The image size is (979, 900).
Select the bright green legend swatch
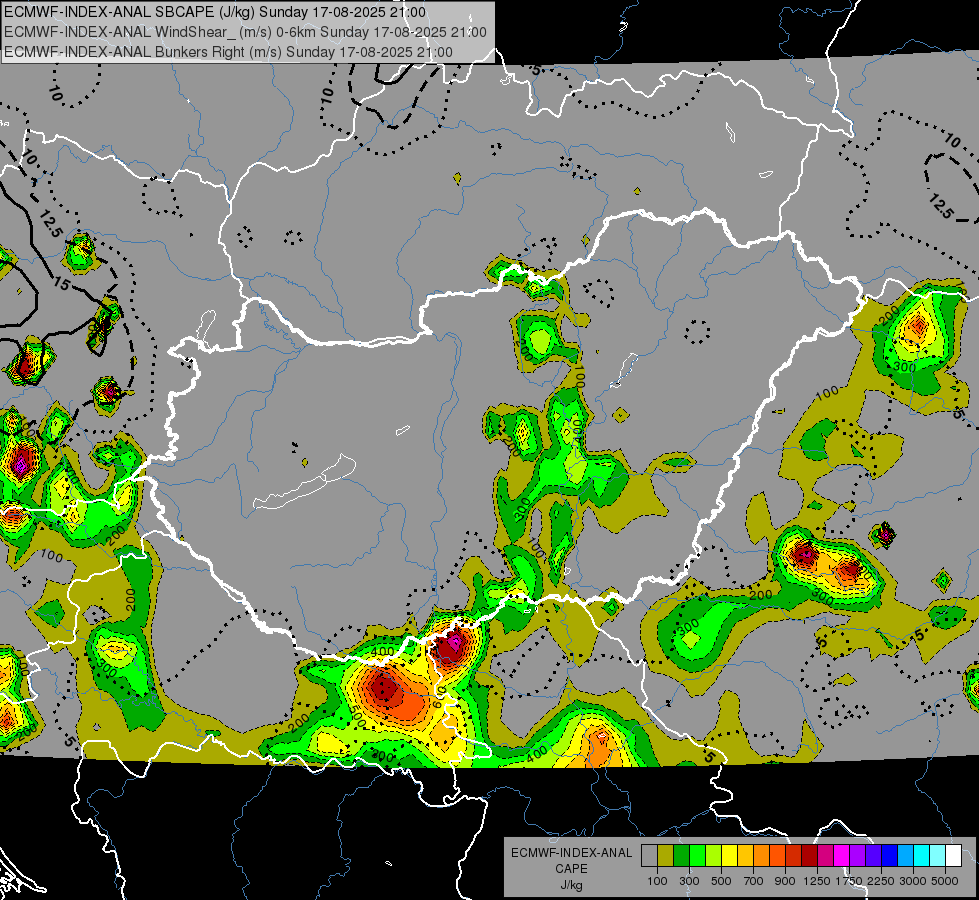[697, 855]
